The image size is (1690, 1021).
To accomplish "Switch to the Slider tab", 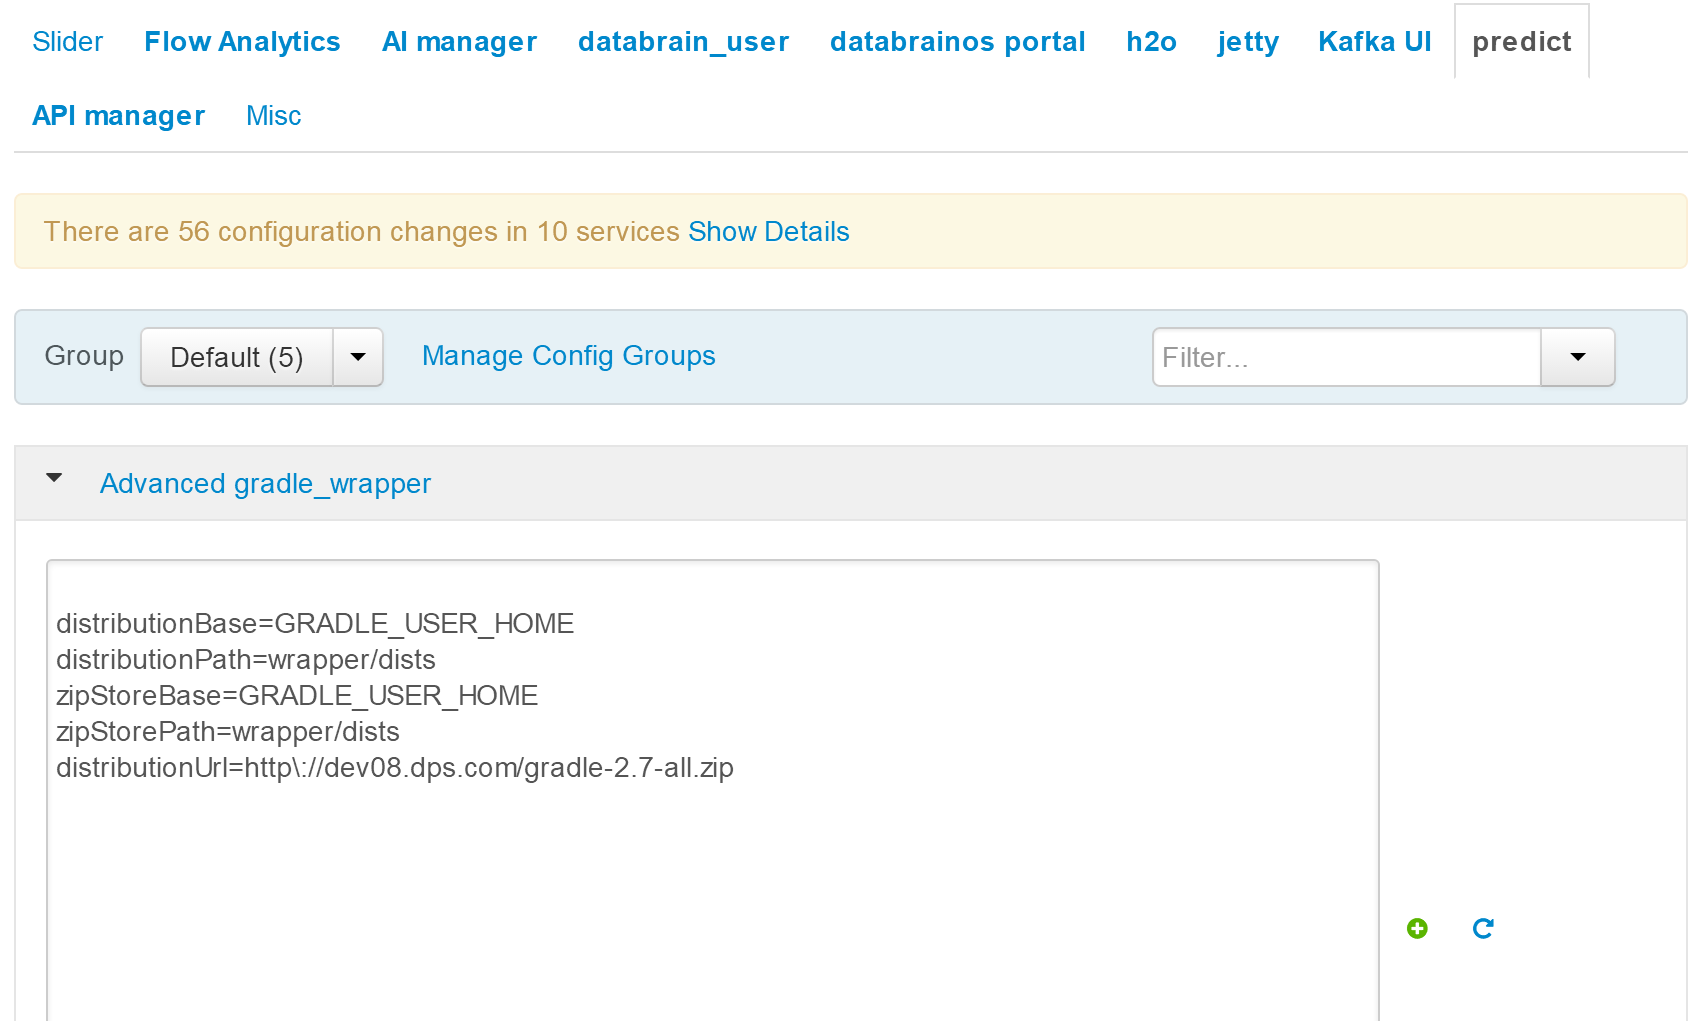I will click(x=68, y=42).
